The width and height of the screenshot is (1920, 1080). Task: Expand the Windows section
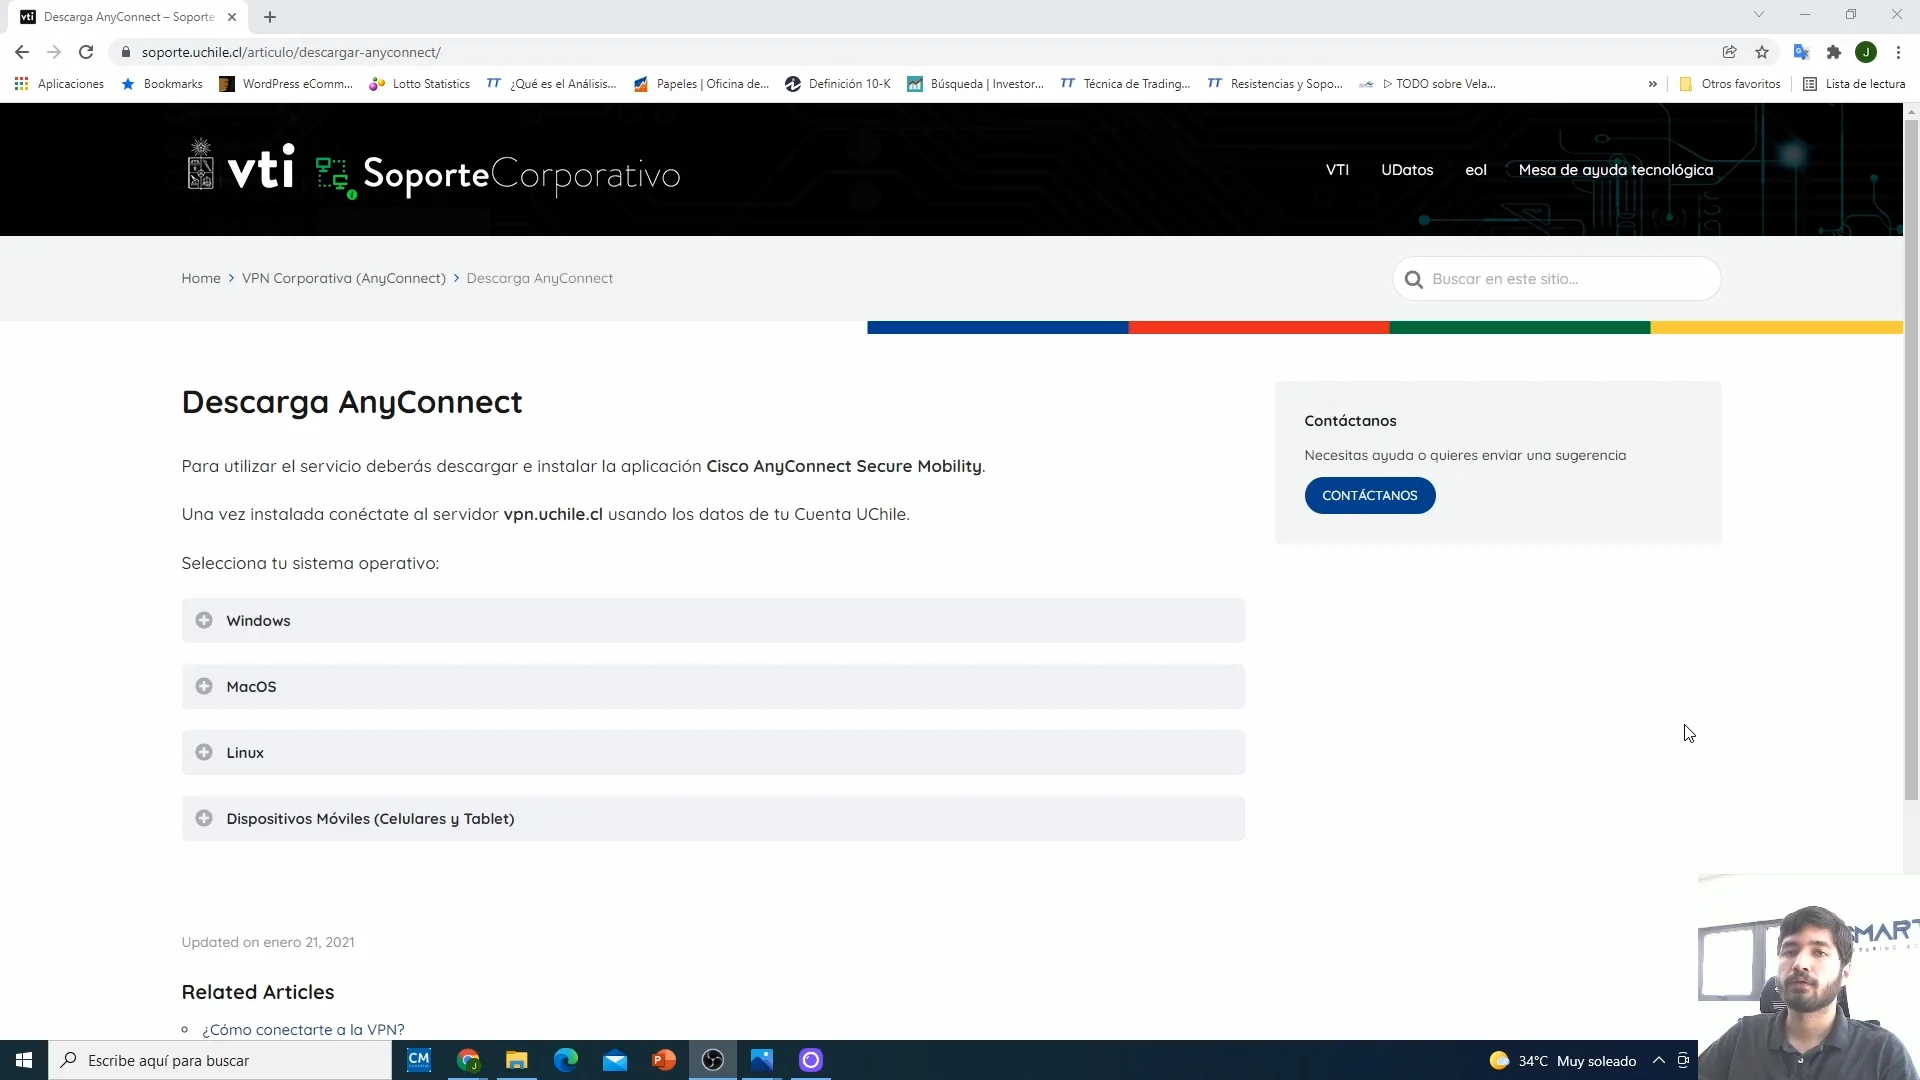point(258,621)
